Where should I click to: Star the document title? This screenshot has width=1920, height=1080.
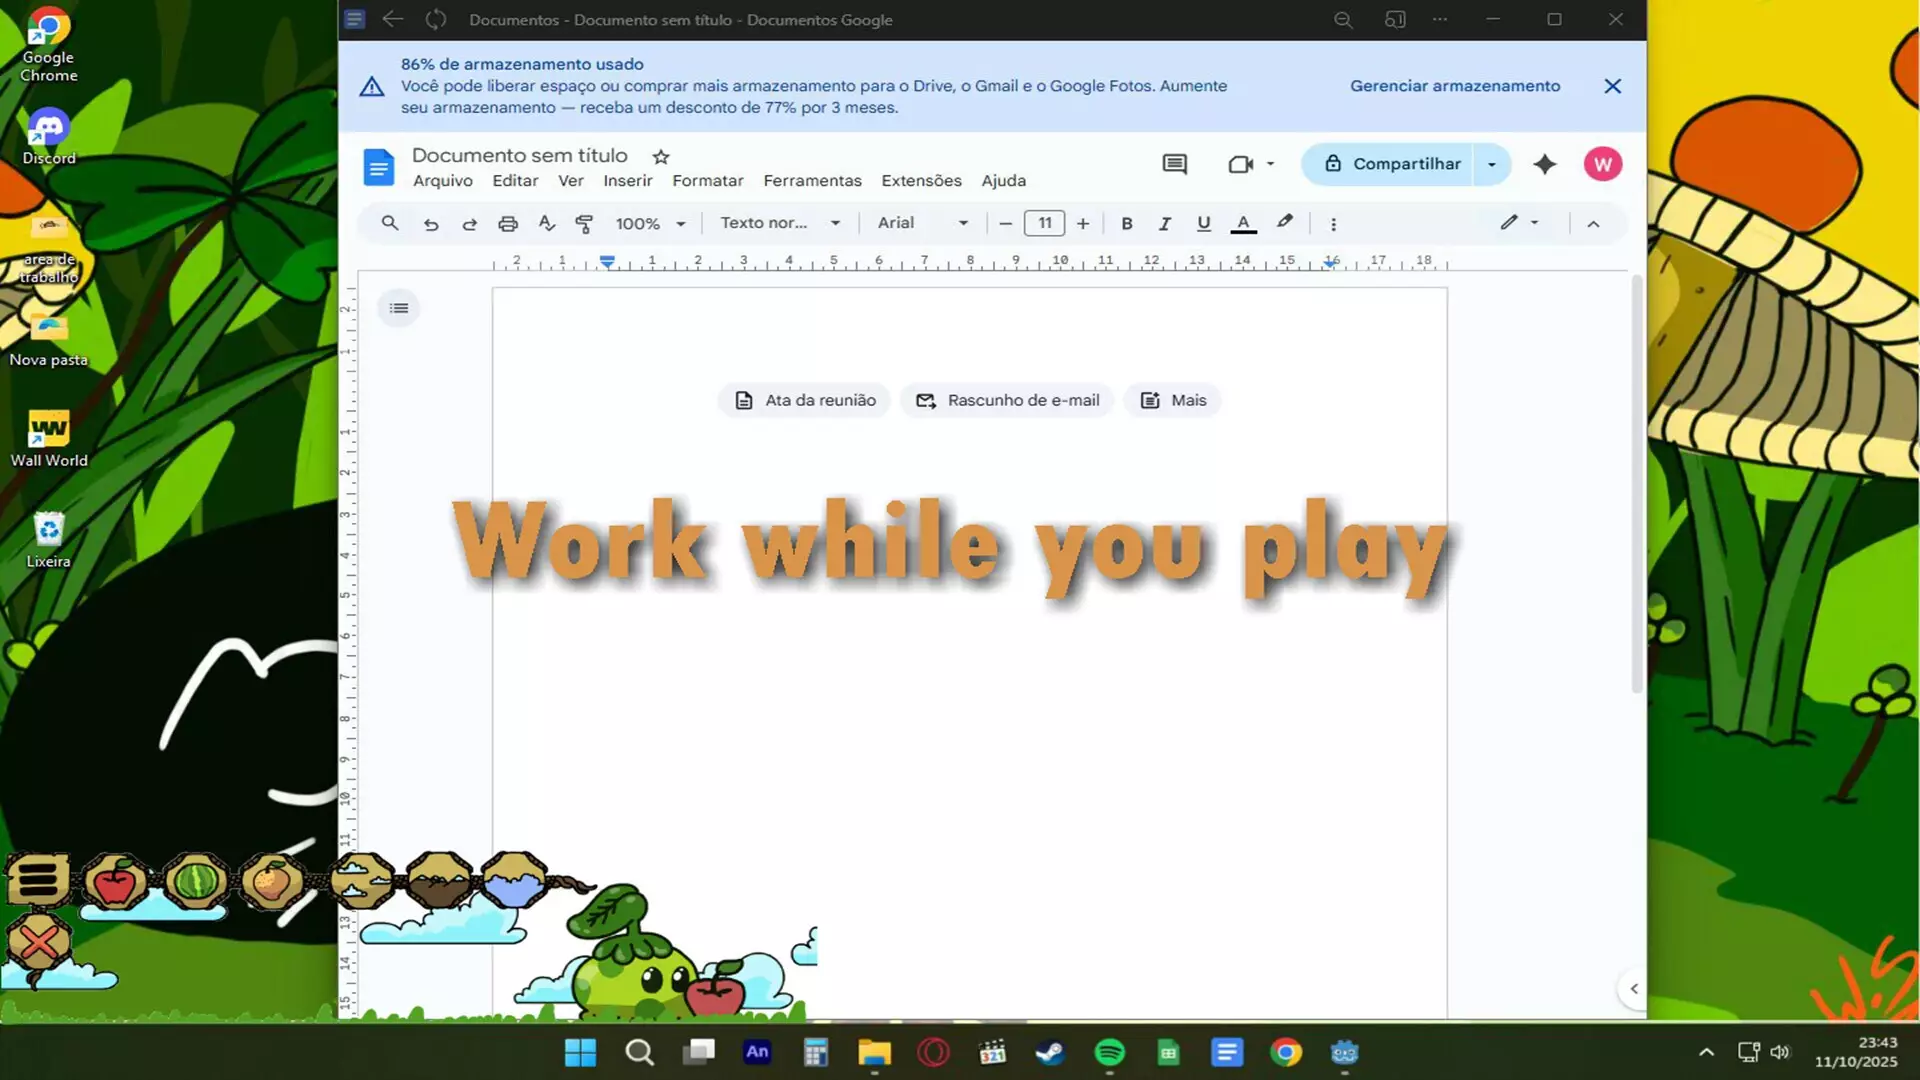click(x=661, y=156)
